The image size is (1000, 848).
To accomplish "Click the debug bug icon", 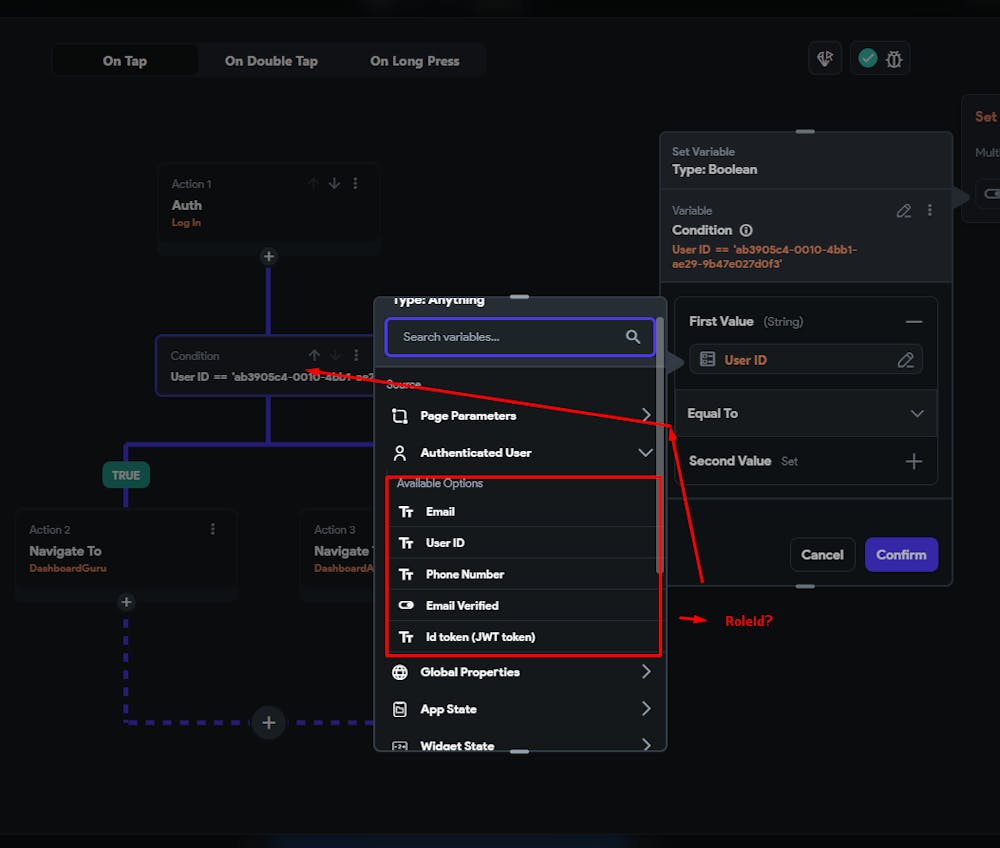I will click(894, 59).
